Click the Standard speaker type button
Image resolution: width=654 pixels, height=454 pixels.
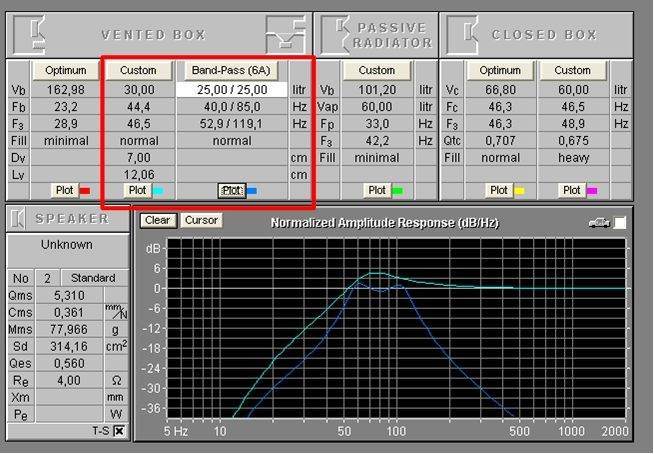[x=92, y=277]
